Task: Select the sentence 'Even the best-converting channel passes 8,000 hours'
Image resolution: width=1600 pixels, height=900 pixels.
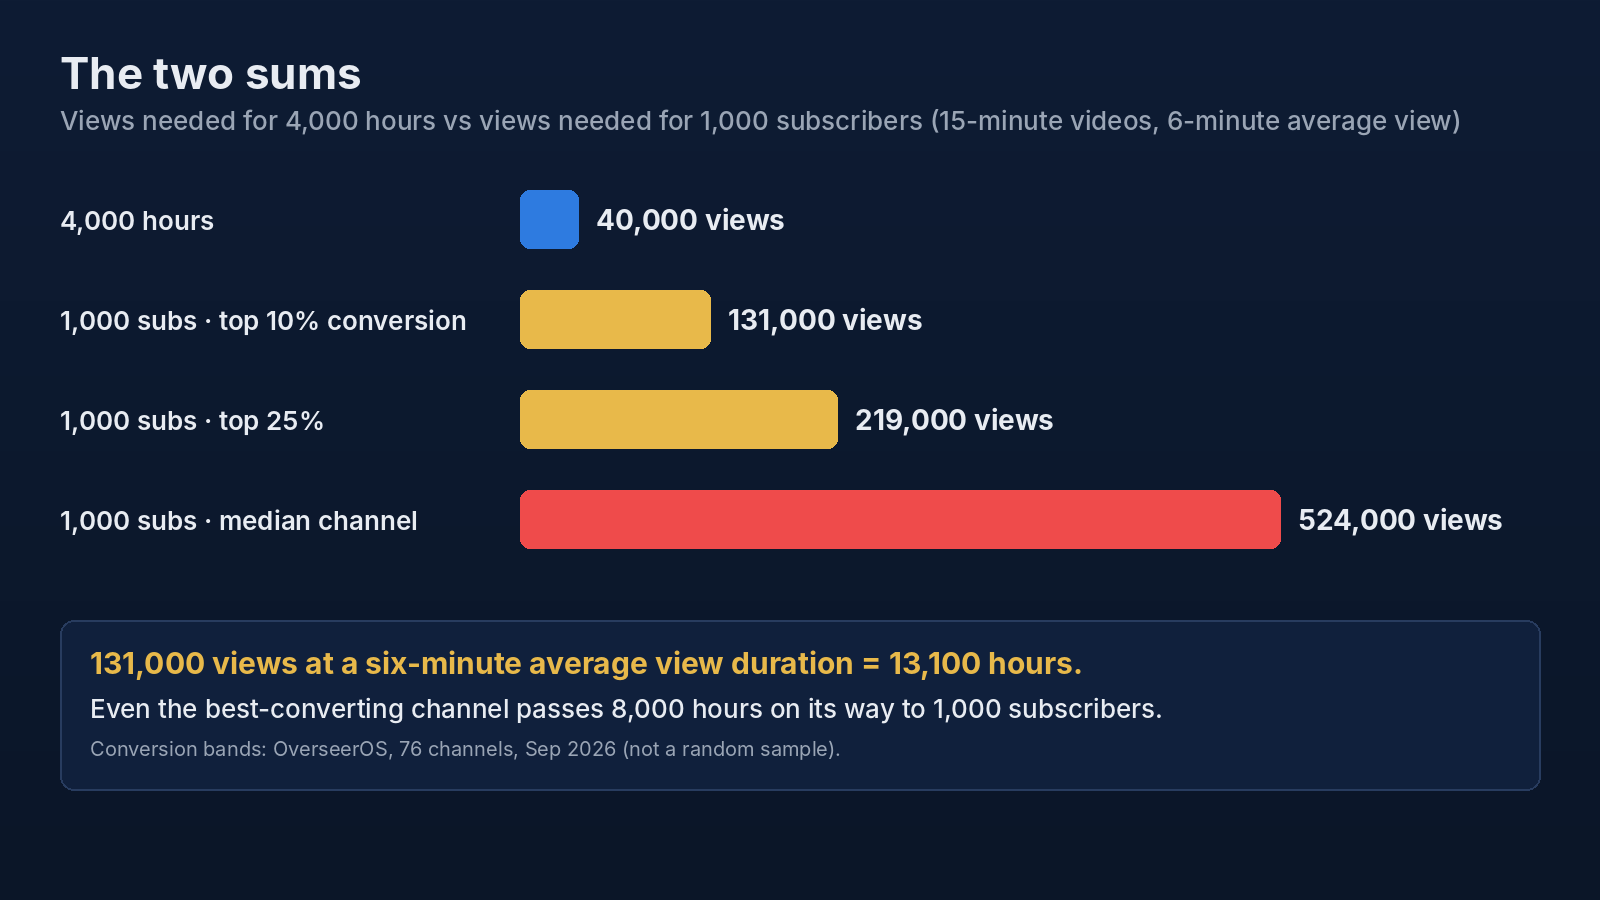Action: point(626,709)
